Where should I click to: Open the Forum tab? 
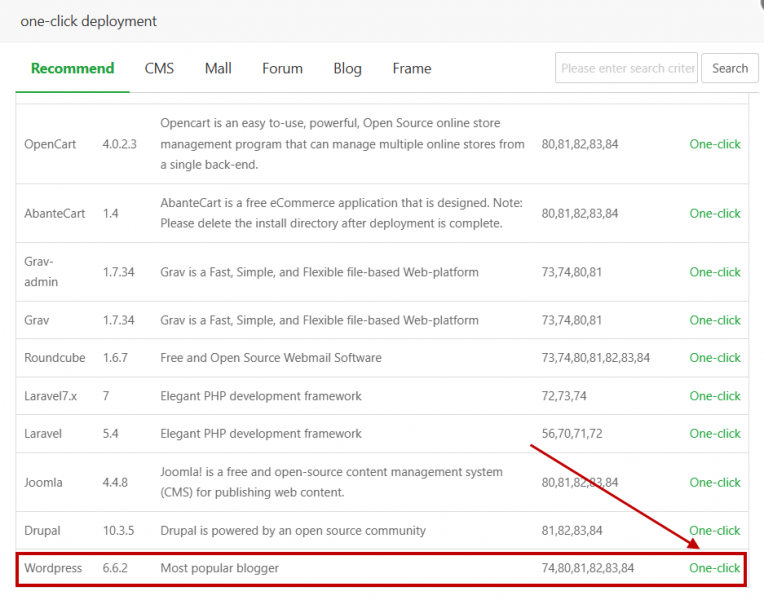282,68
